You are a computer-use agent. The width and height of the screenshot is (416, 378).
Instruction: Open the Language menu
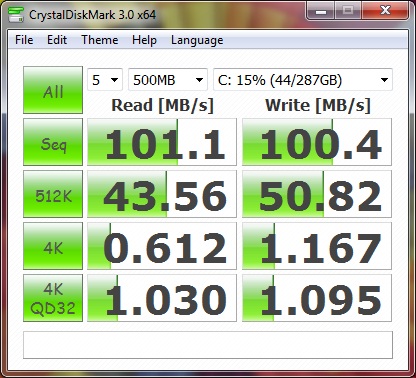tap(197, 40)
